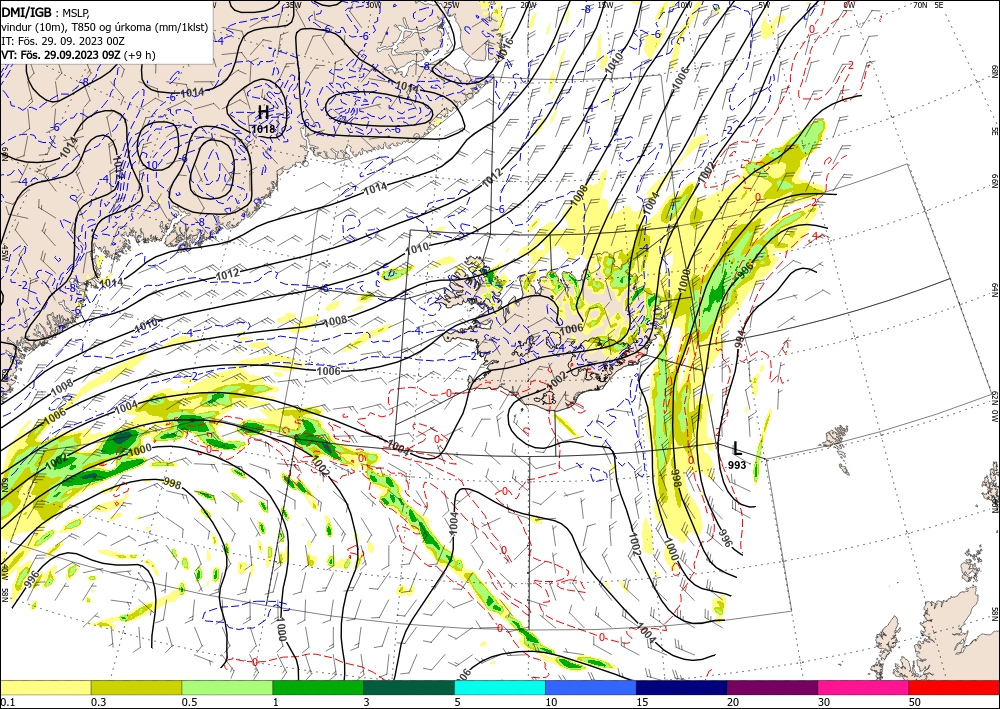The image size is (1000, 709).
Task: Click the 994 isobar label
Action: (739, 338)
